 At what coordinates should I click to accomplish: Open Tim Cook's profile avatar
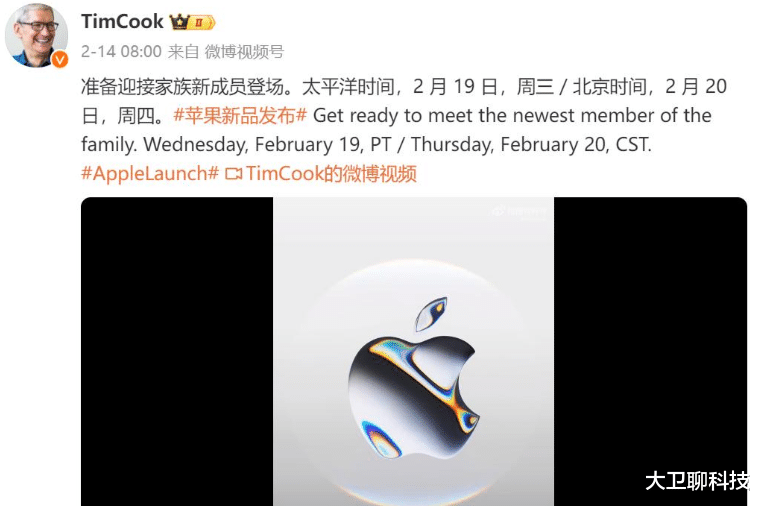click(x=36, y=36)
